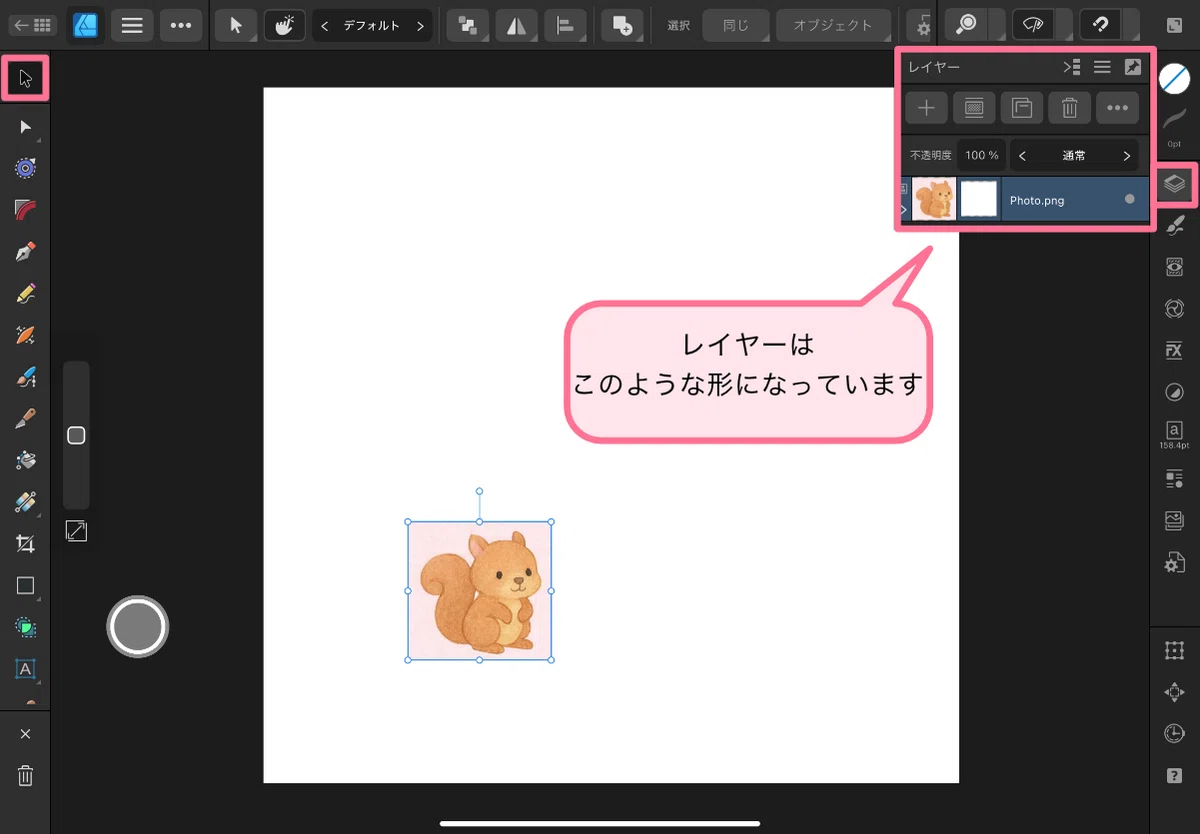
Task: Toggle the snapping magnet
Action: (1100, 25)
